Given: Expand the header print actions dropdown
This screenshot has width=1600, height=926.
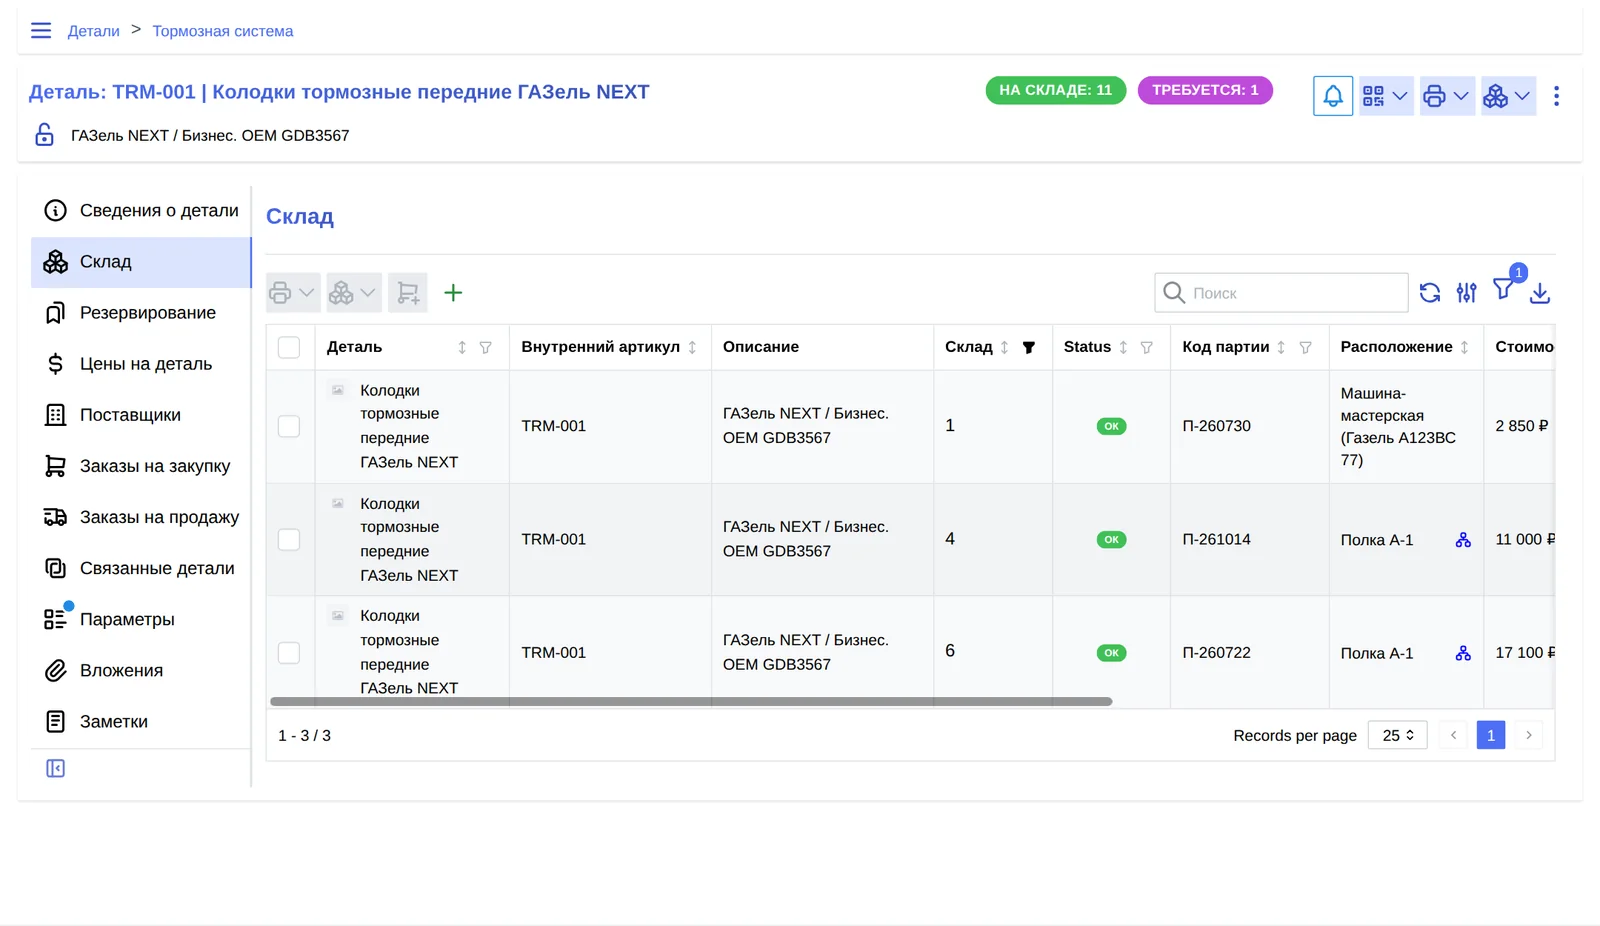Looking at the screenshot, I should (1447, 96).
